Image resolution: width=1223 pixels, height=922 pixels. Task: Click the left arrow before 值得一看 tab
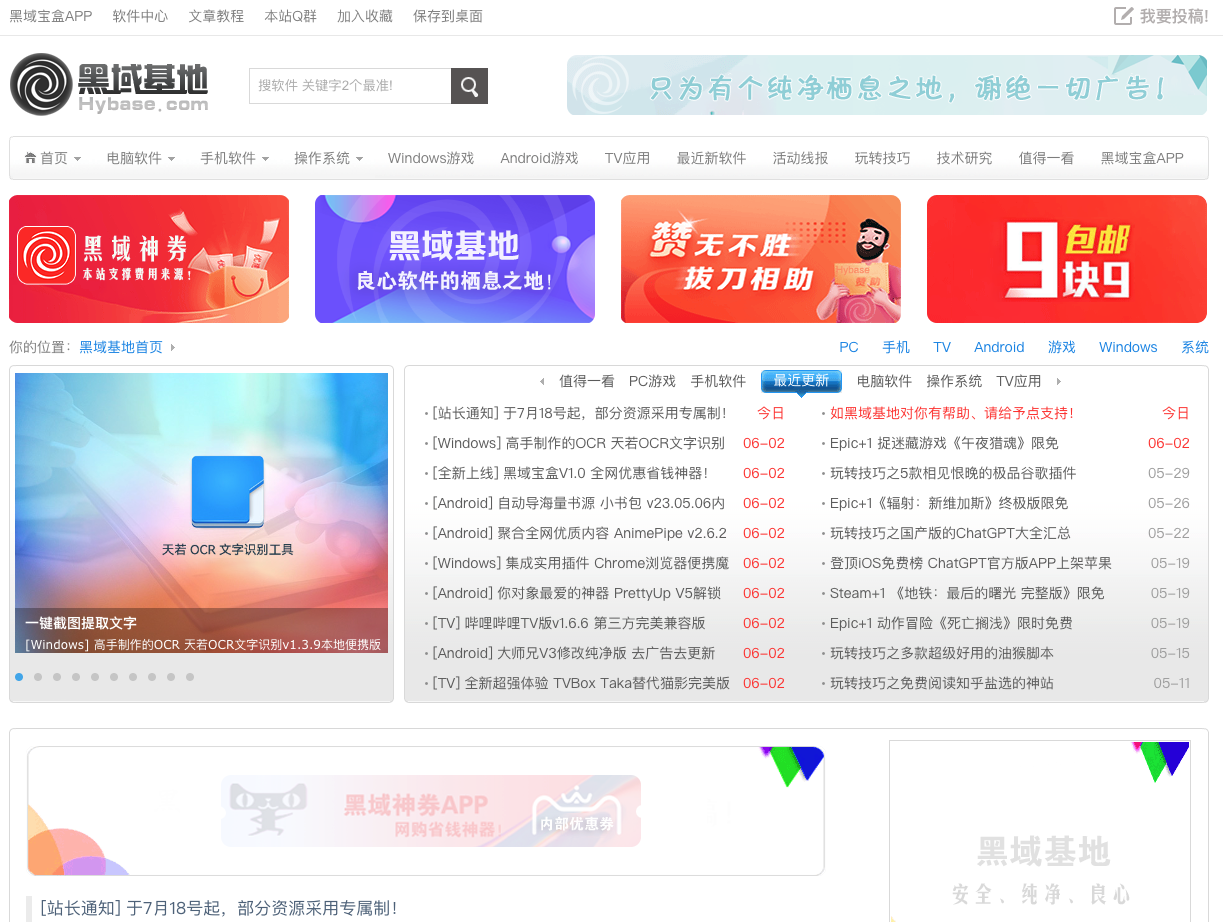pos(542,381)
